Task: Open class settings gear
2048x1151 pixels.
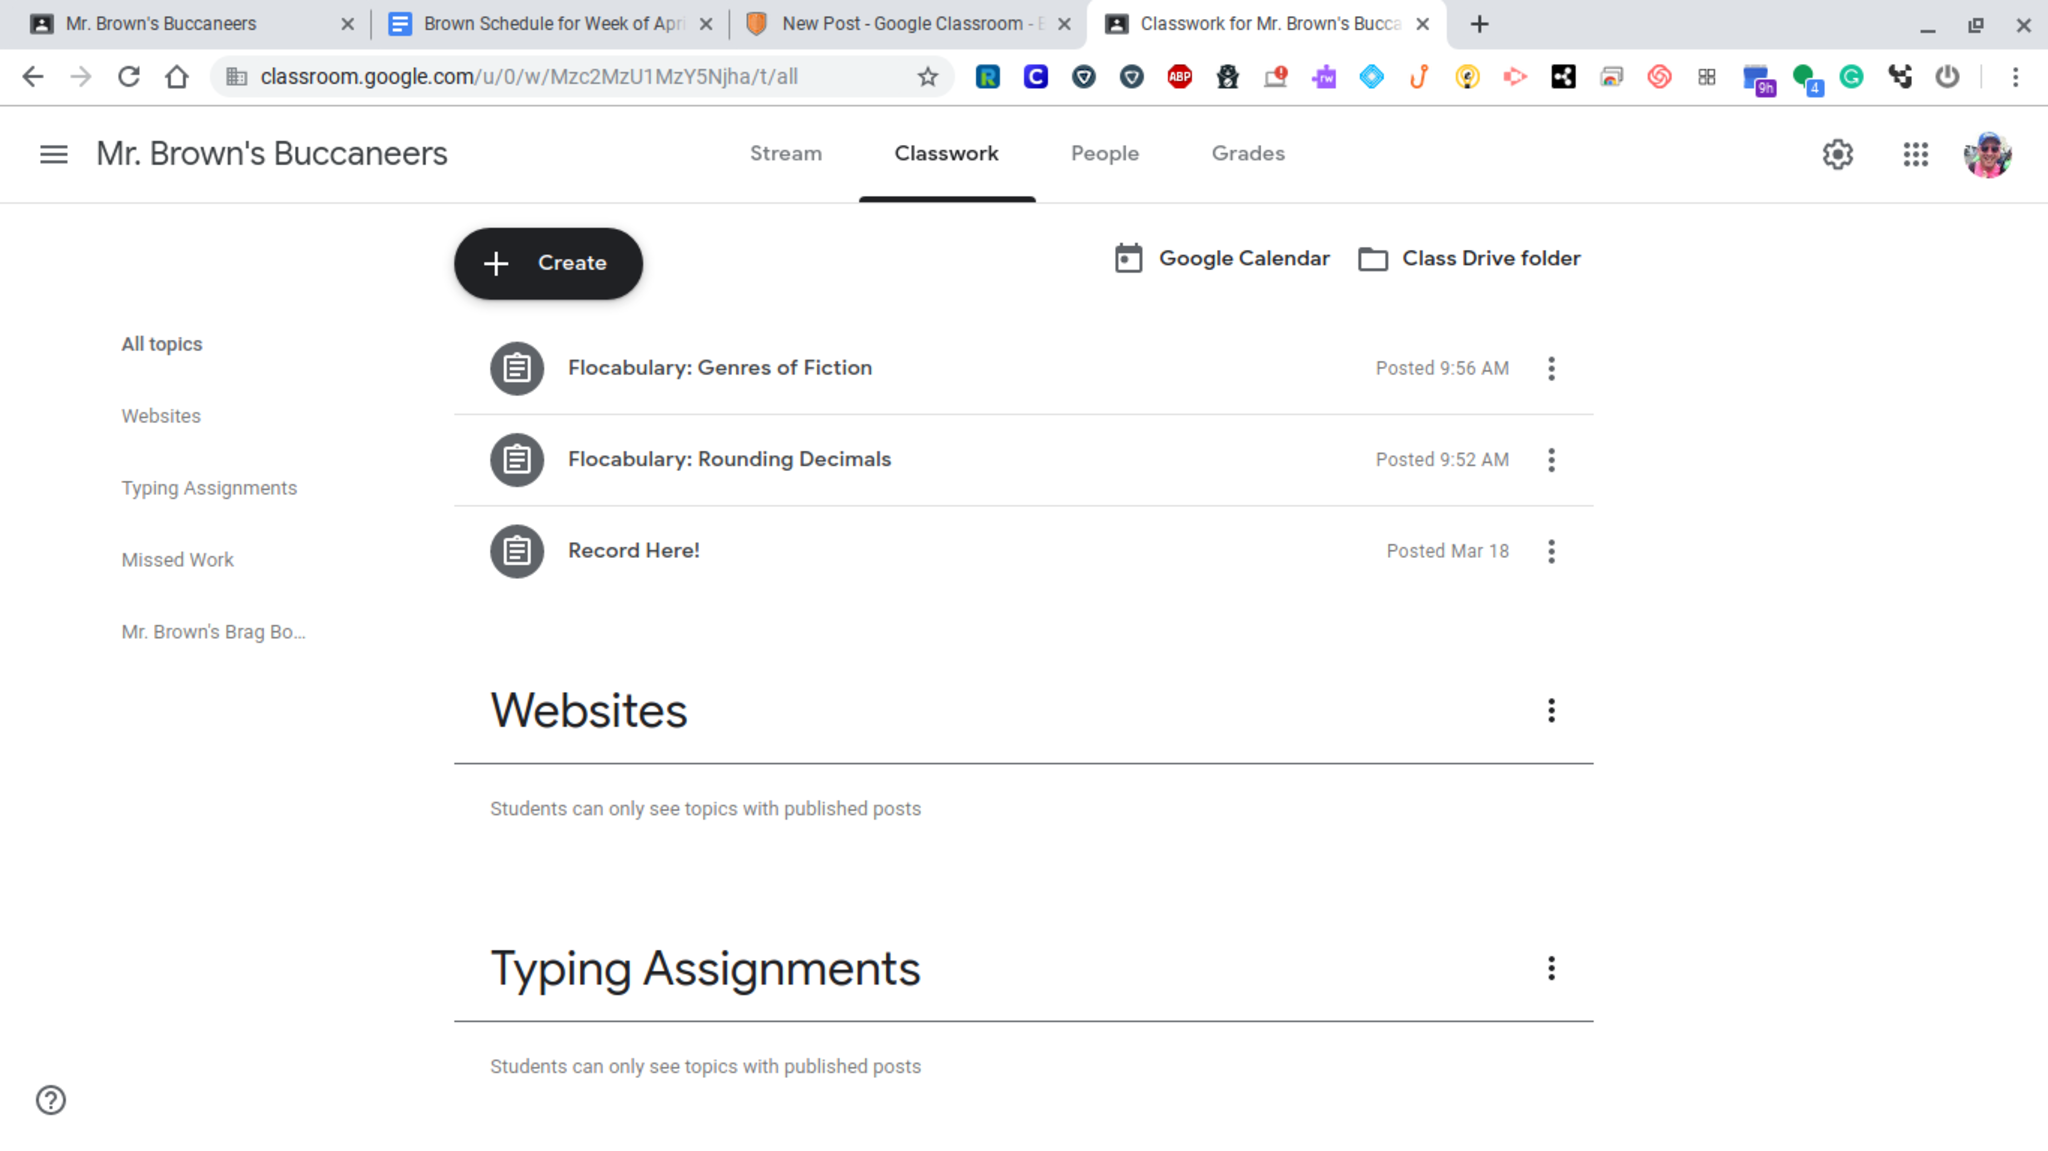Action: [1837, 154]
